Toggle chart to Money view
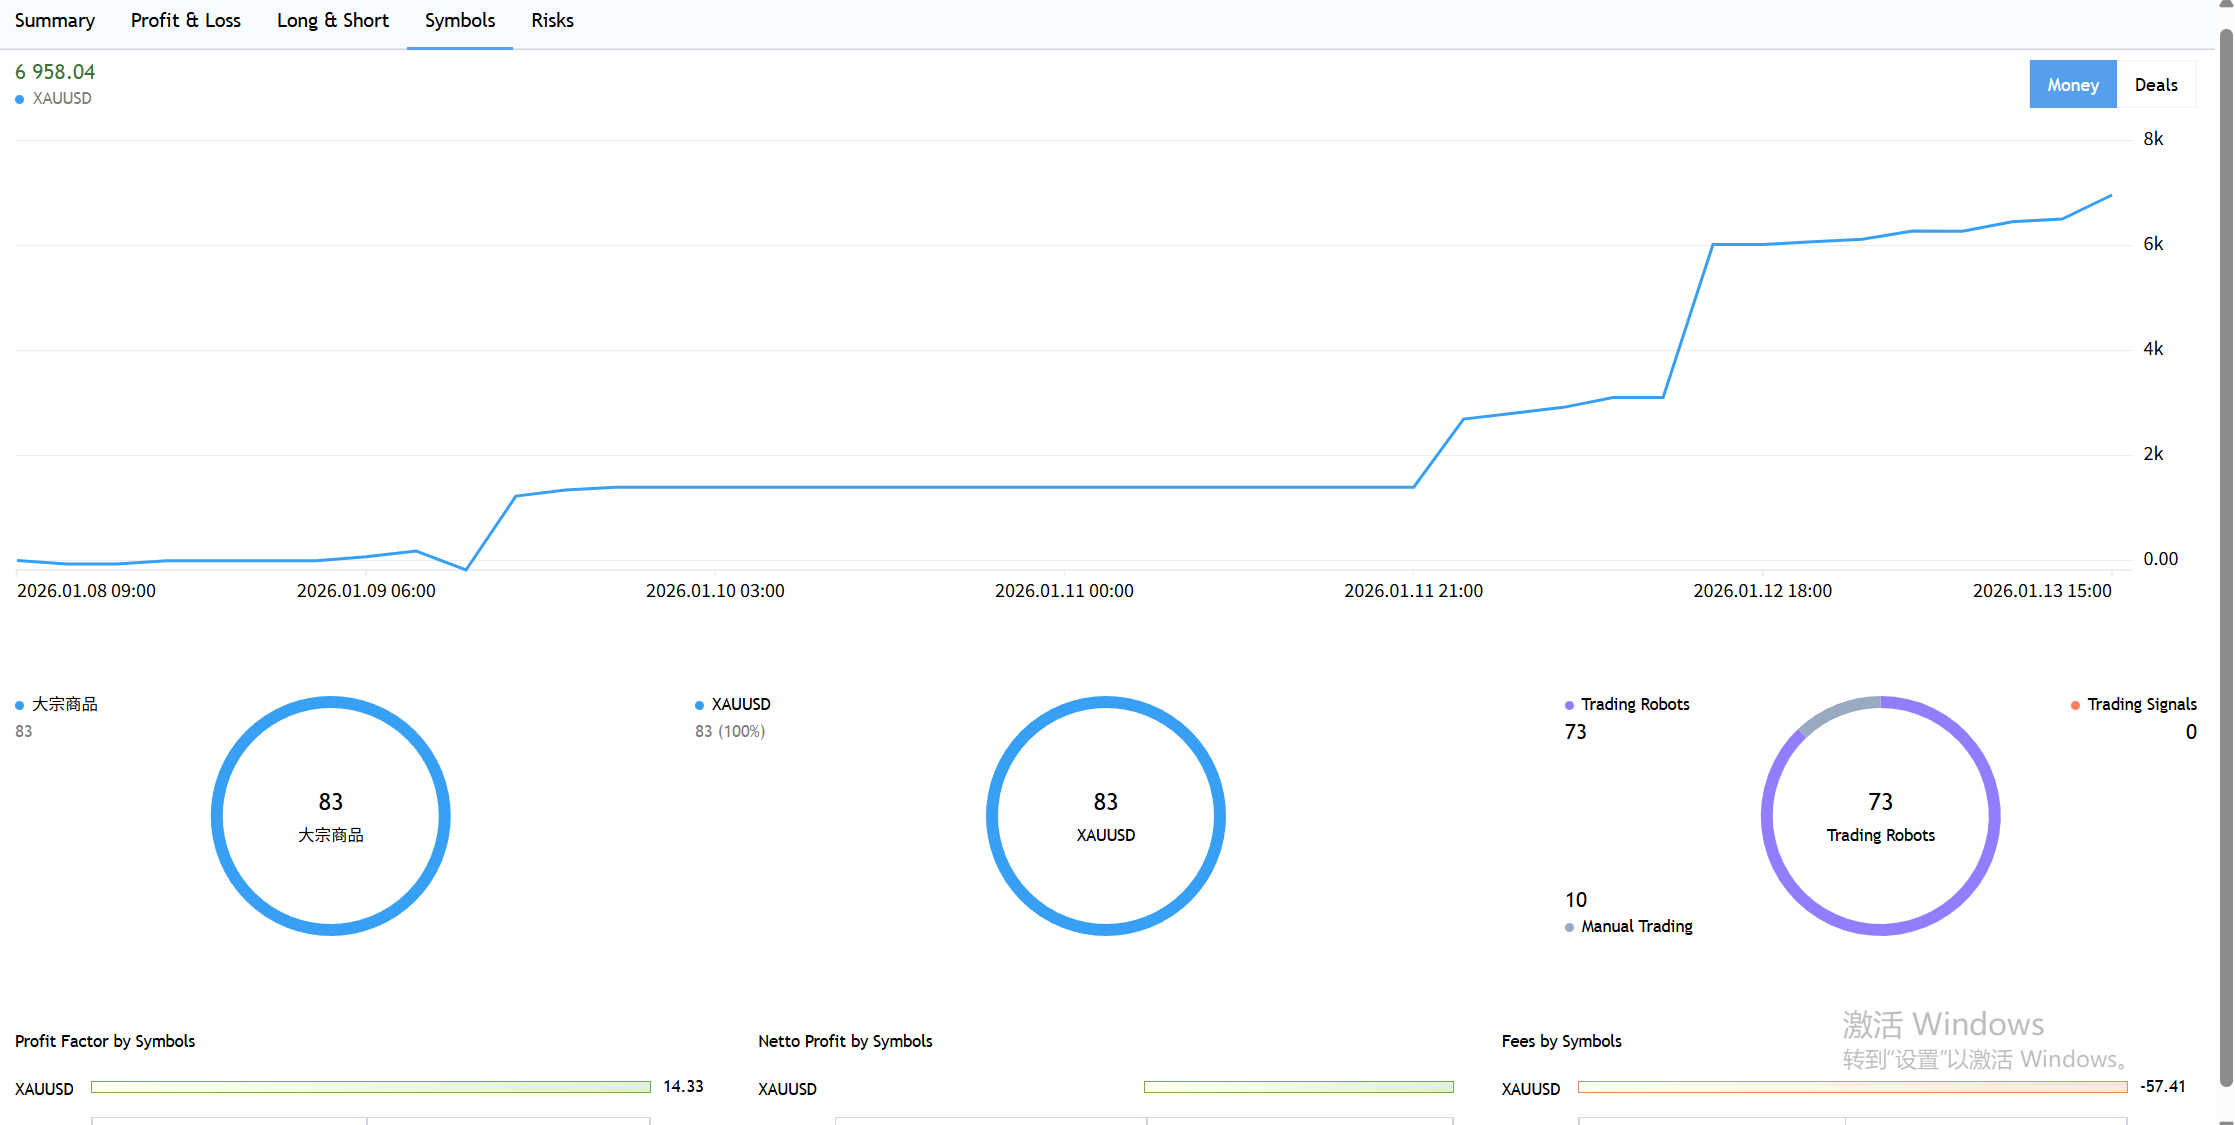 (x=2072, y=85)
